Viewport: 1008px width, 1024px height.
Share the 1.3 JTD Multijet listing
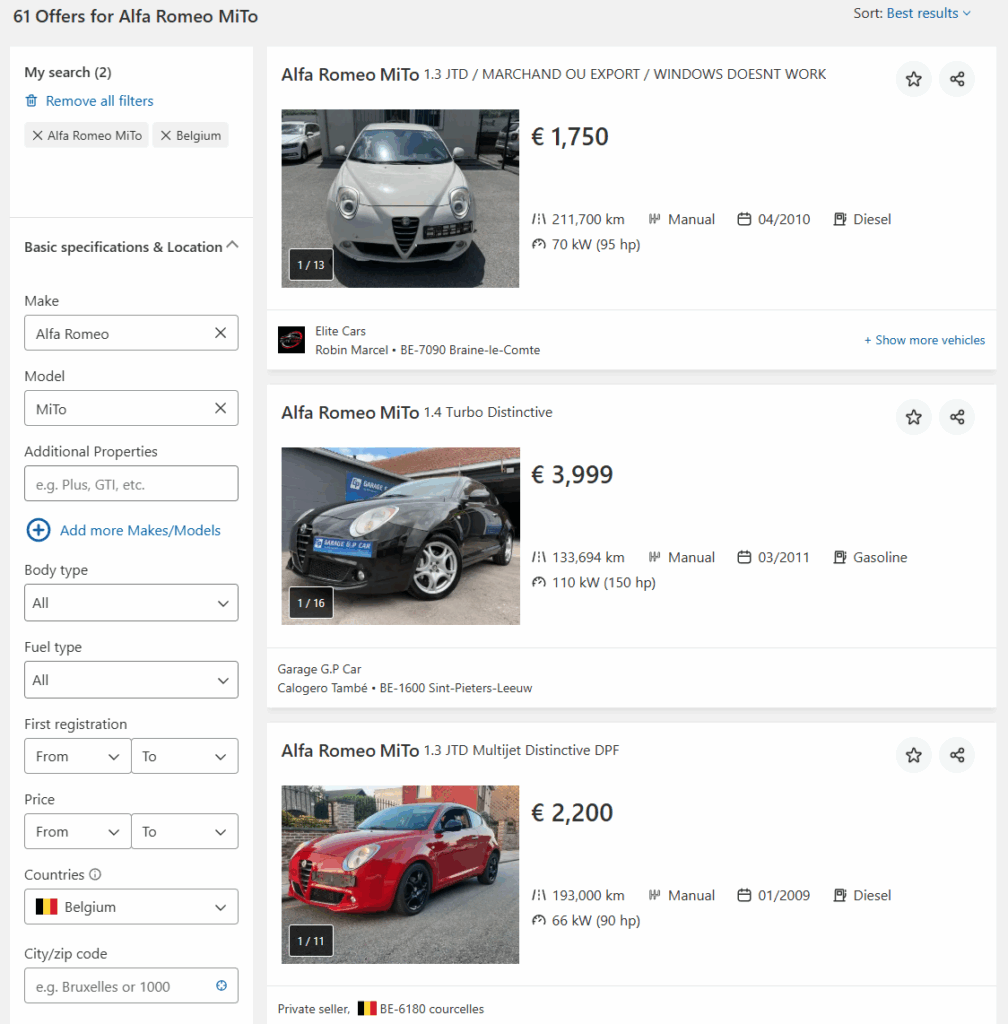957,755
